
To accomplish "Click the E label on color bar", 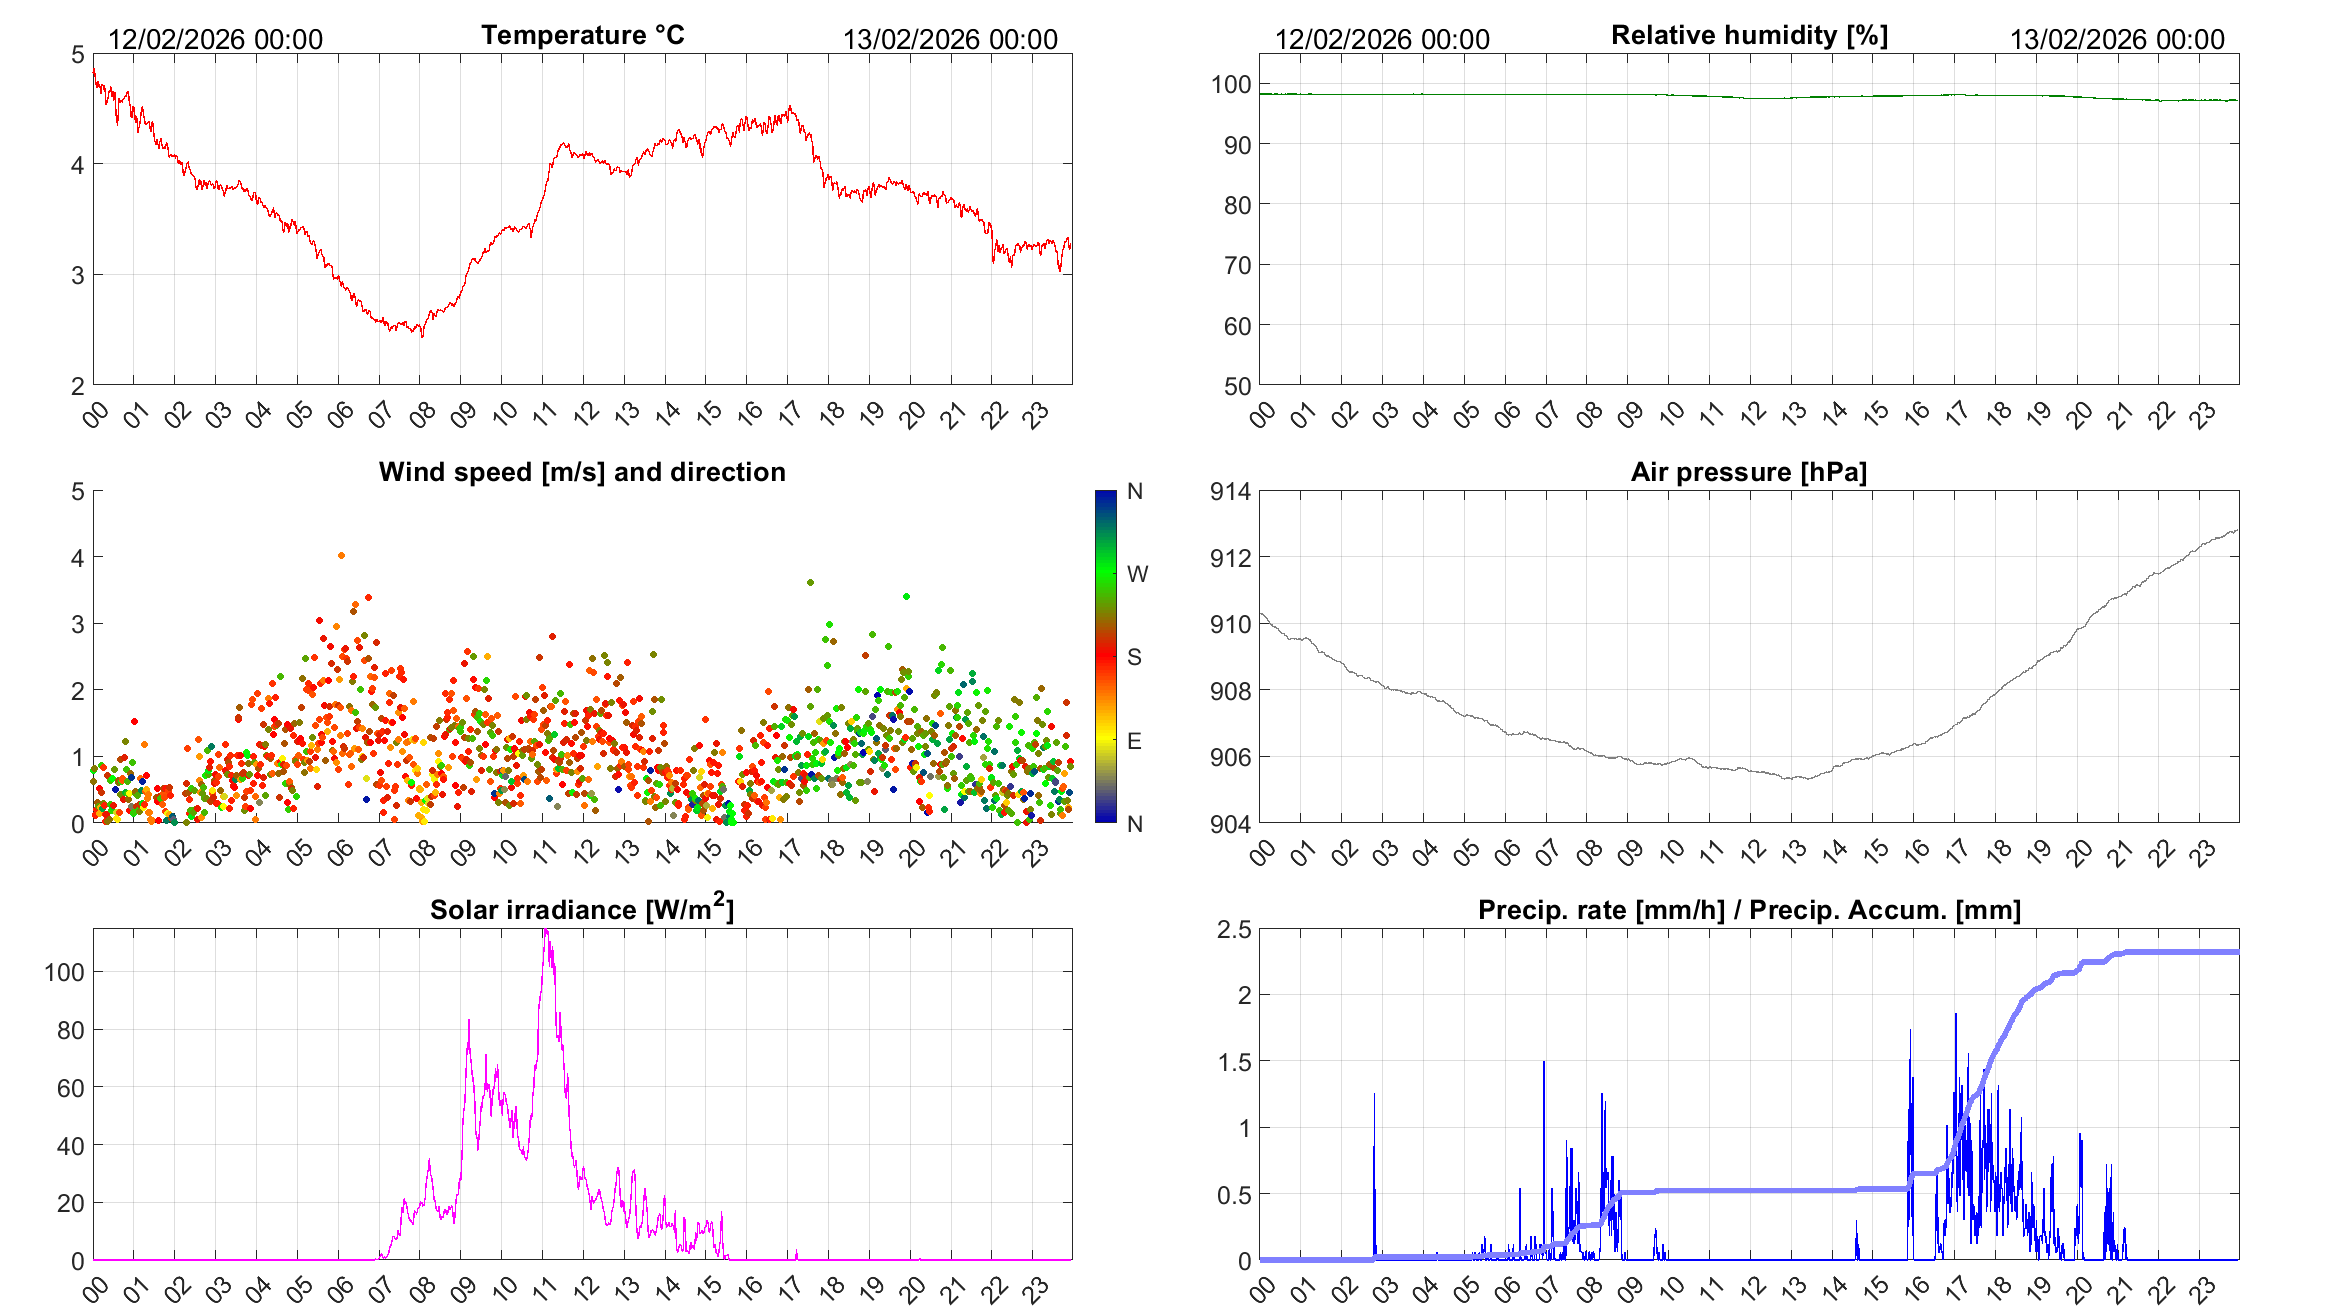I will (1134, 741).
